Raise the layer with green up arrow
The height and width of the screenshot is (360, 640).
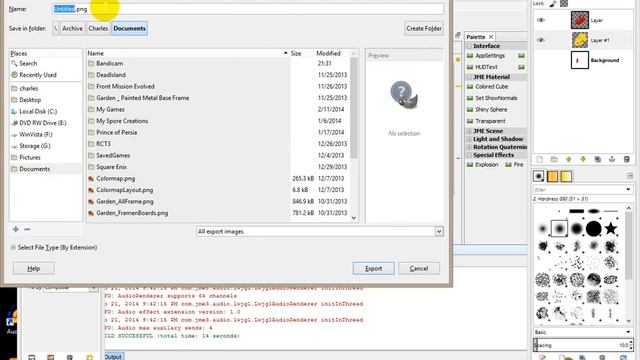click(x=569, y=159)
